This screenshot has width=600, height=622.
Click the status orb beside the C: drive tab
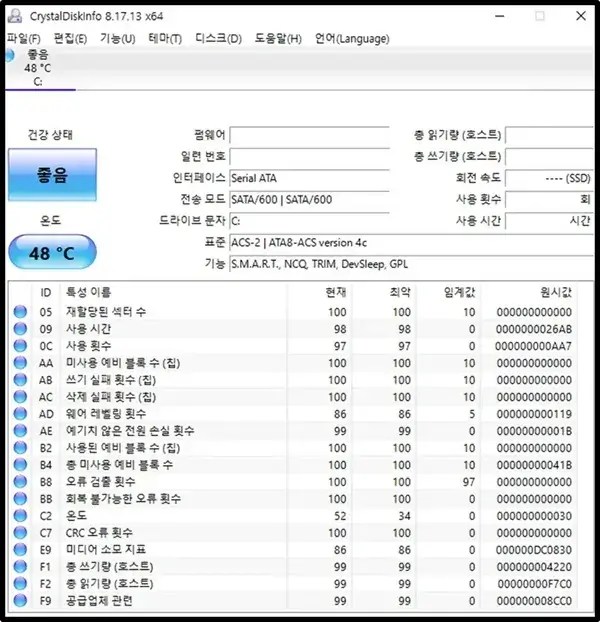point(10,56)
